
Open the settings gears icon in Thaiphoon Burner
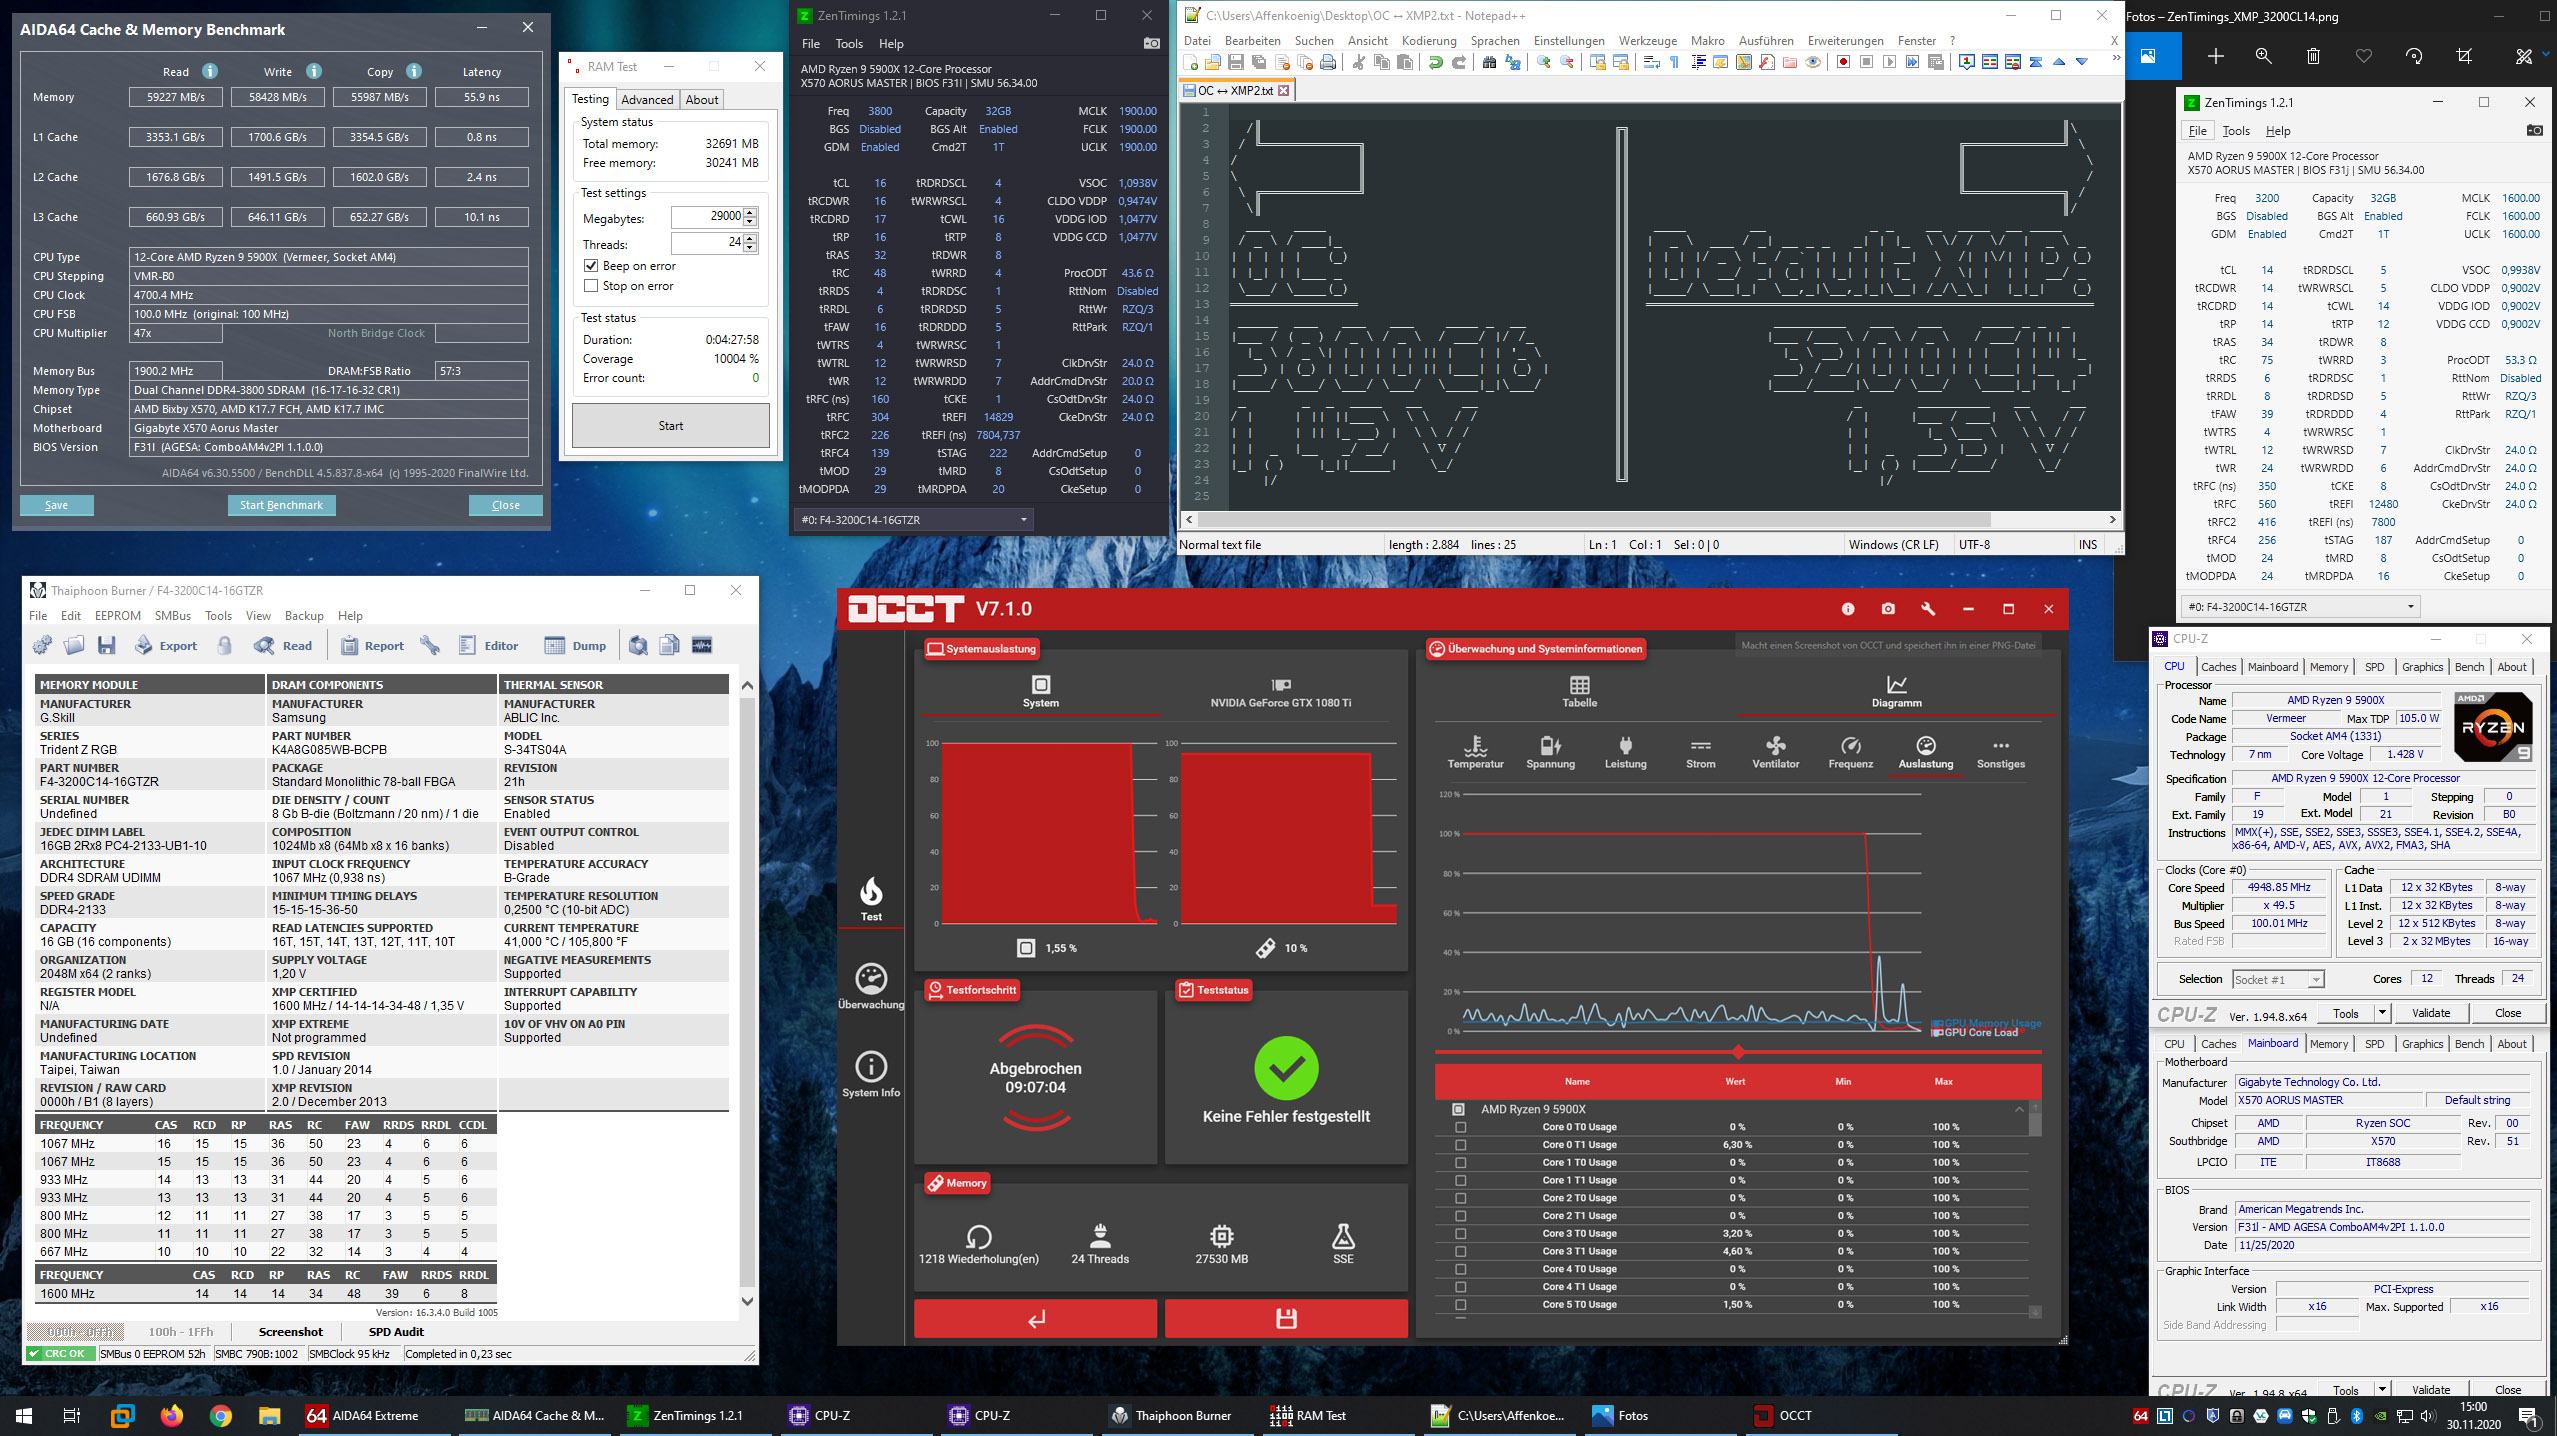coord(42,645)
